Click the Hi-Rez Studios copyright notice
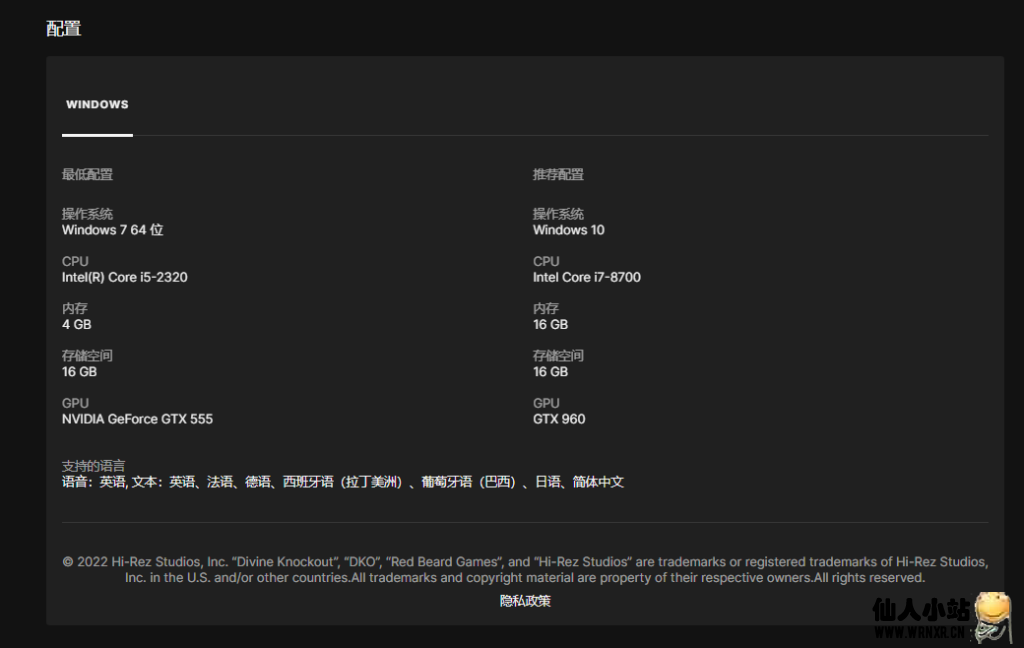Screen dimensions: 1024x648 (x=525, y=569)
